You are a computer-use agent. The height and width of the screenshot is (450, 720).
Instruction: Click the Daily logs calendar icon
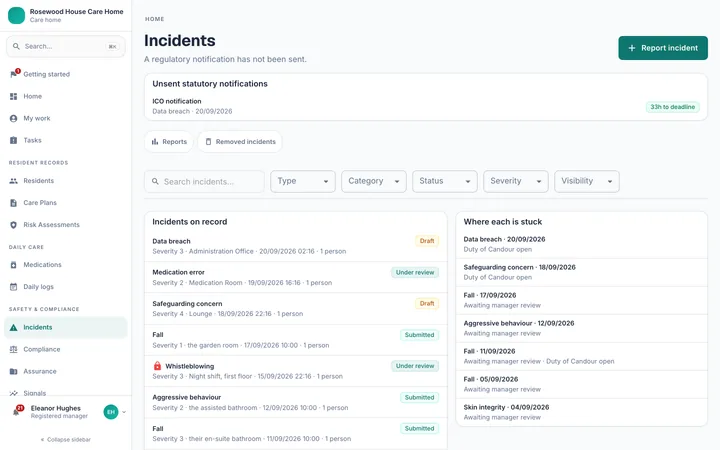point(13,287)
